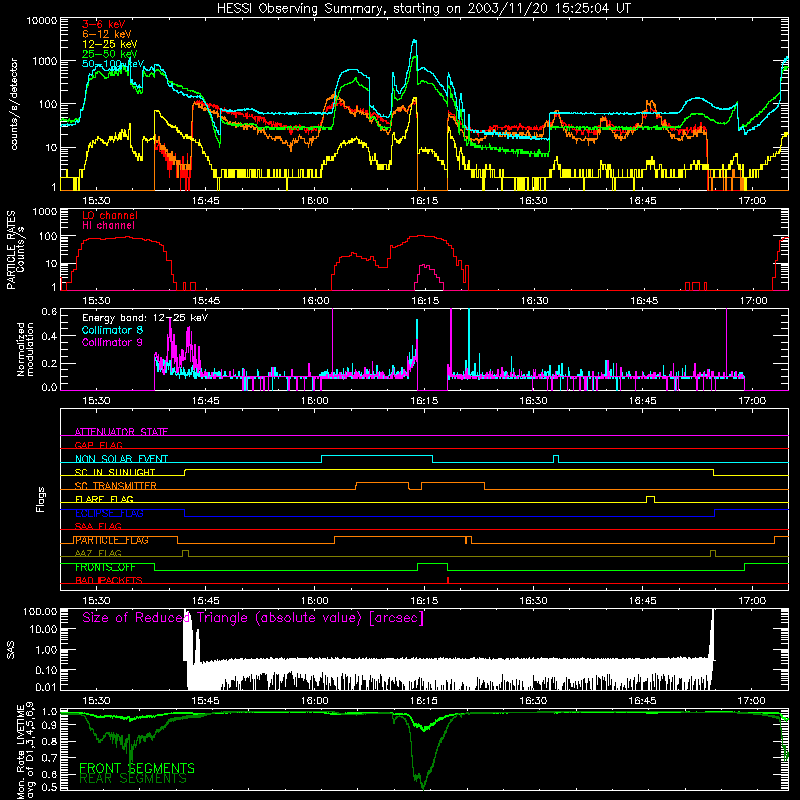Click the 100.00 y-axis label on SAS plot

point(40,611)
